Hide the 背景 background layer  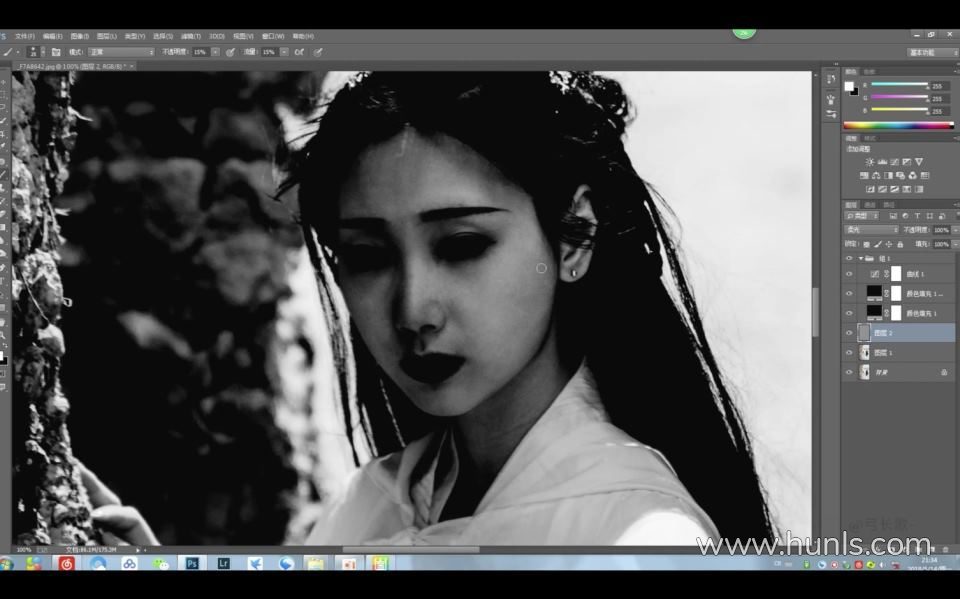(x=849, y=372)
